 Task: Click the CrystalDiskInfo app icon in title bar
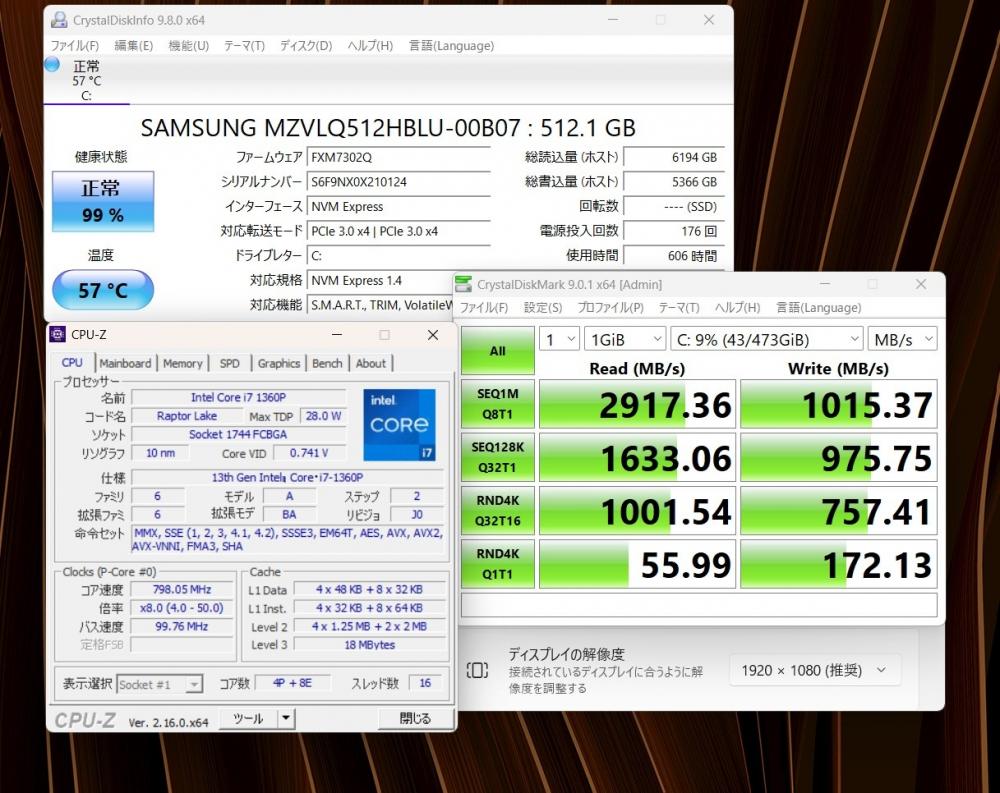59,20
